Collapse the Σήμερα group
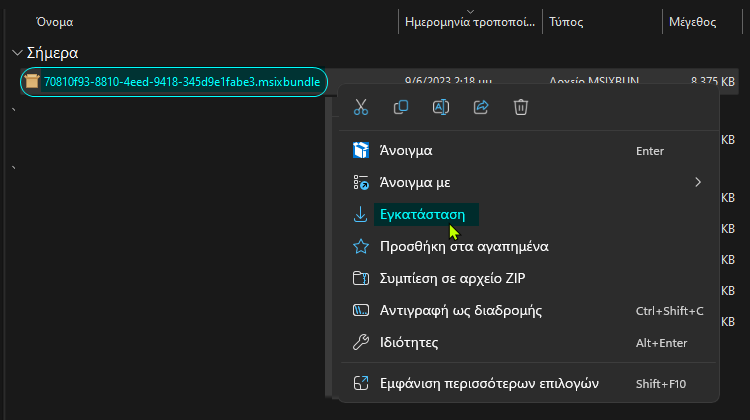The height and width of the screenshot is (420, 750). pos(17,53)
